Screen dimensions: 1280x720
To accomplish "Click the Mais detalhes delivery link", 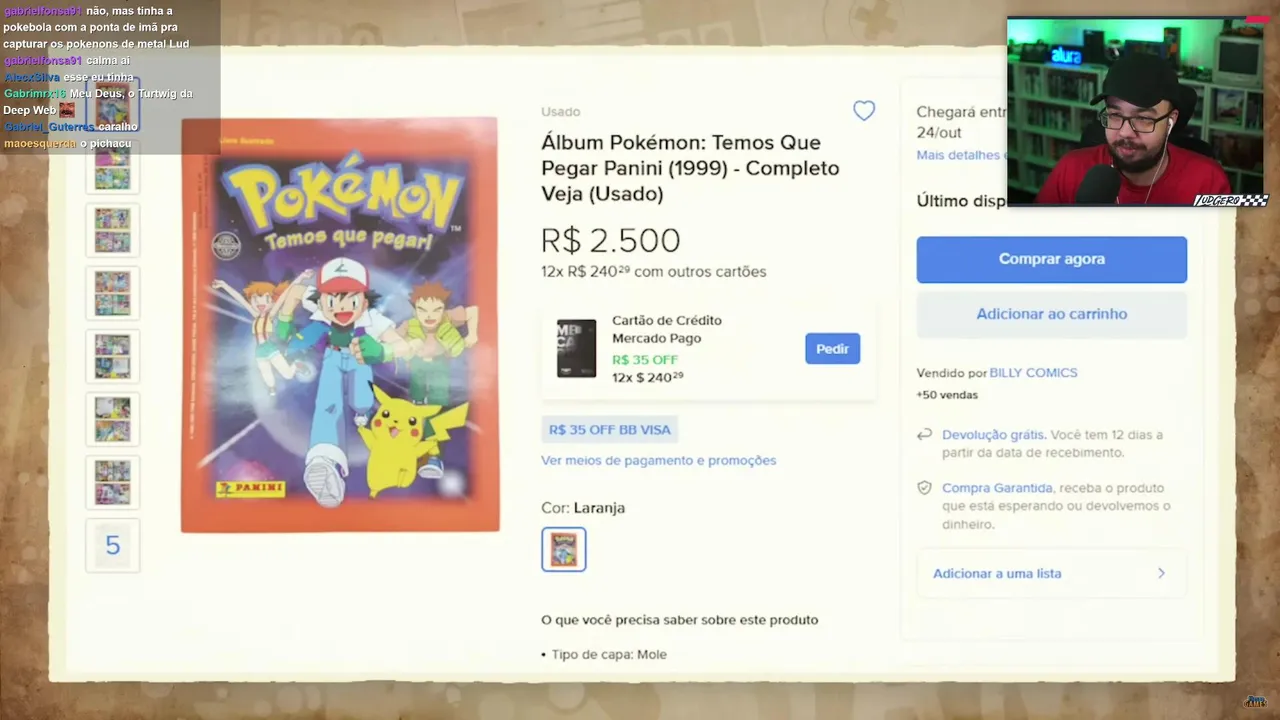I will pos(958,155).
